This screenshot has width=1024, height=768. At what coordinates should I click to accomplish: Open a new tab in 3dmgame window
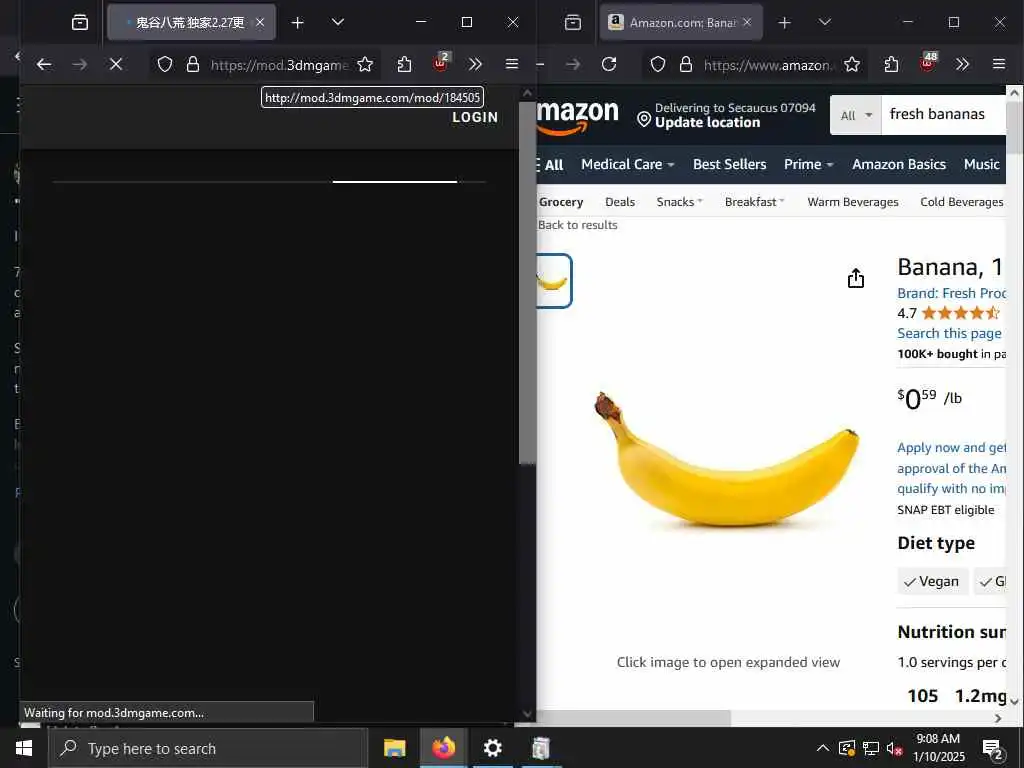click(298, 22)
